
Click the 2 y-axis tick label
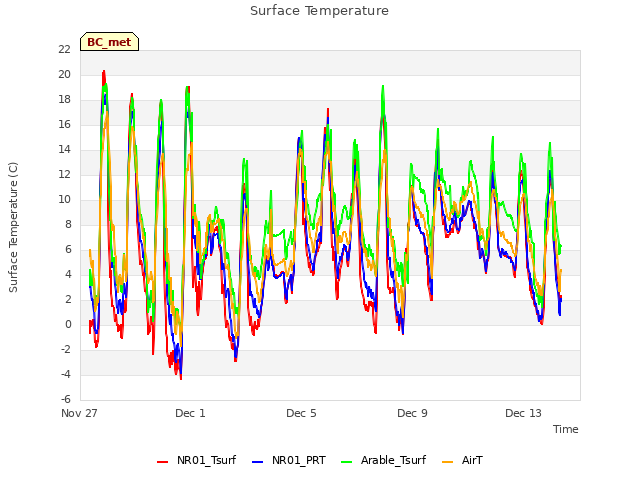(68, 300)
